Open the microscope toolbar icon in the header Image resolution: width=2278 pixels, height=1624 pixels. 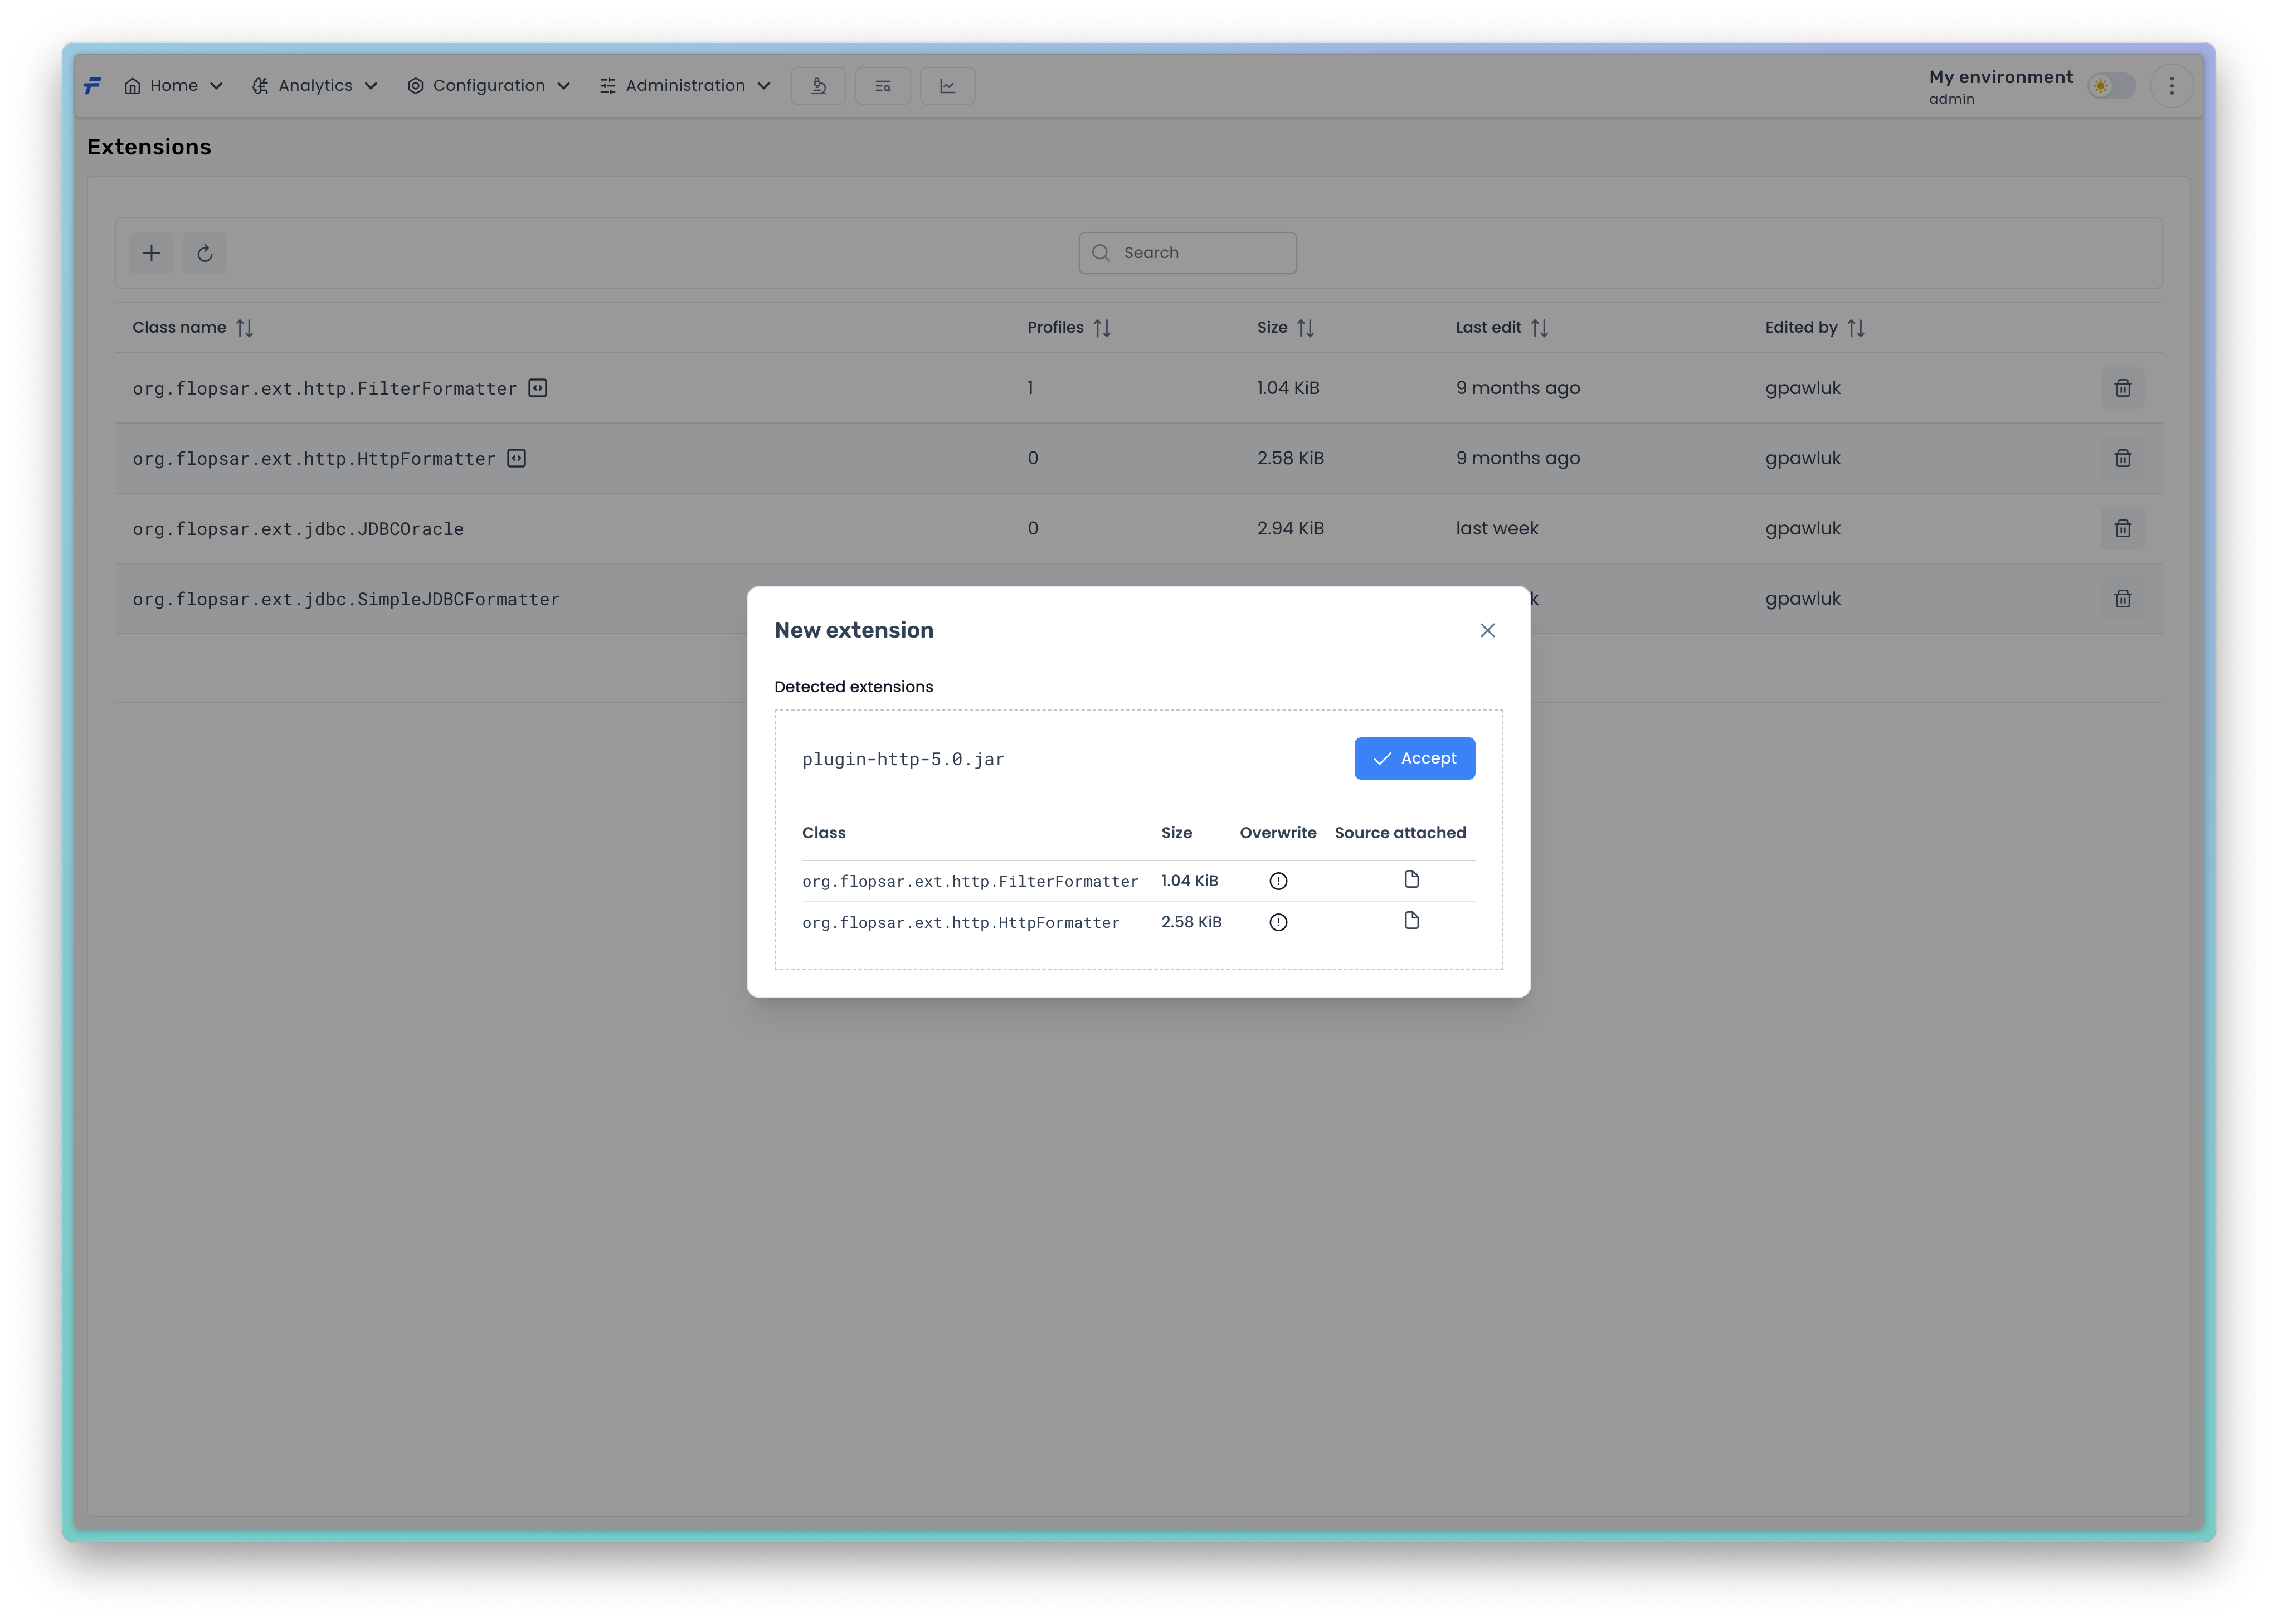coord(818,86)
